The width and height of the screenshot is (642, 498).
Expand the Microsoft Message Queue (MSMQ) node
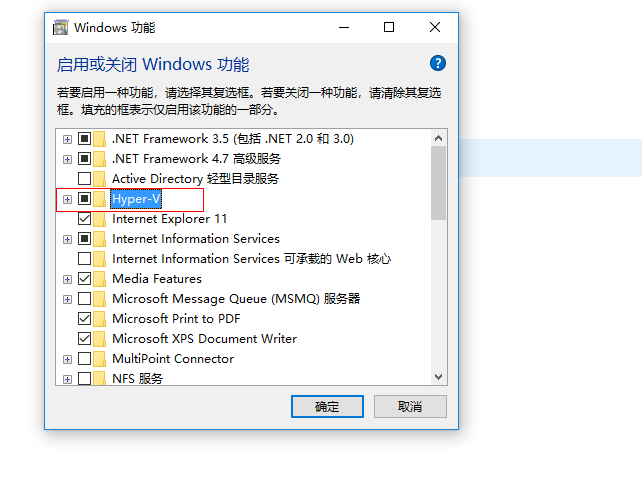[68, 299]
